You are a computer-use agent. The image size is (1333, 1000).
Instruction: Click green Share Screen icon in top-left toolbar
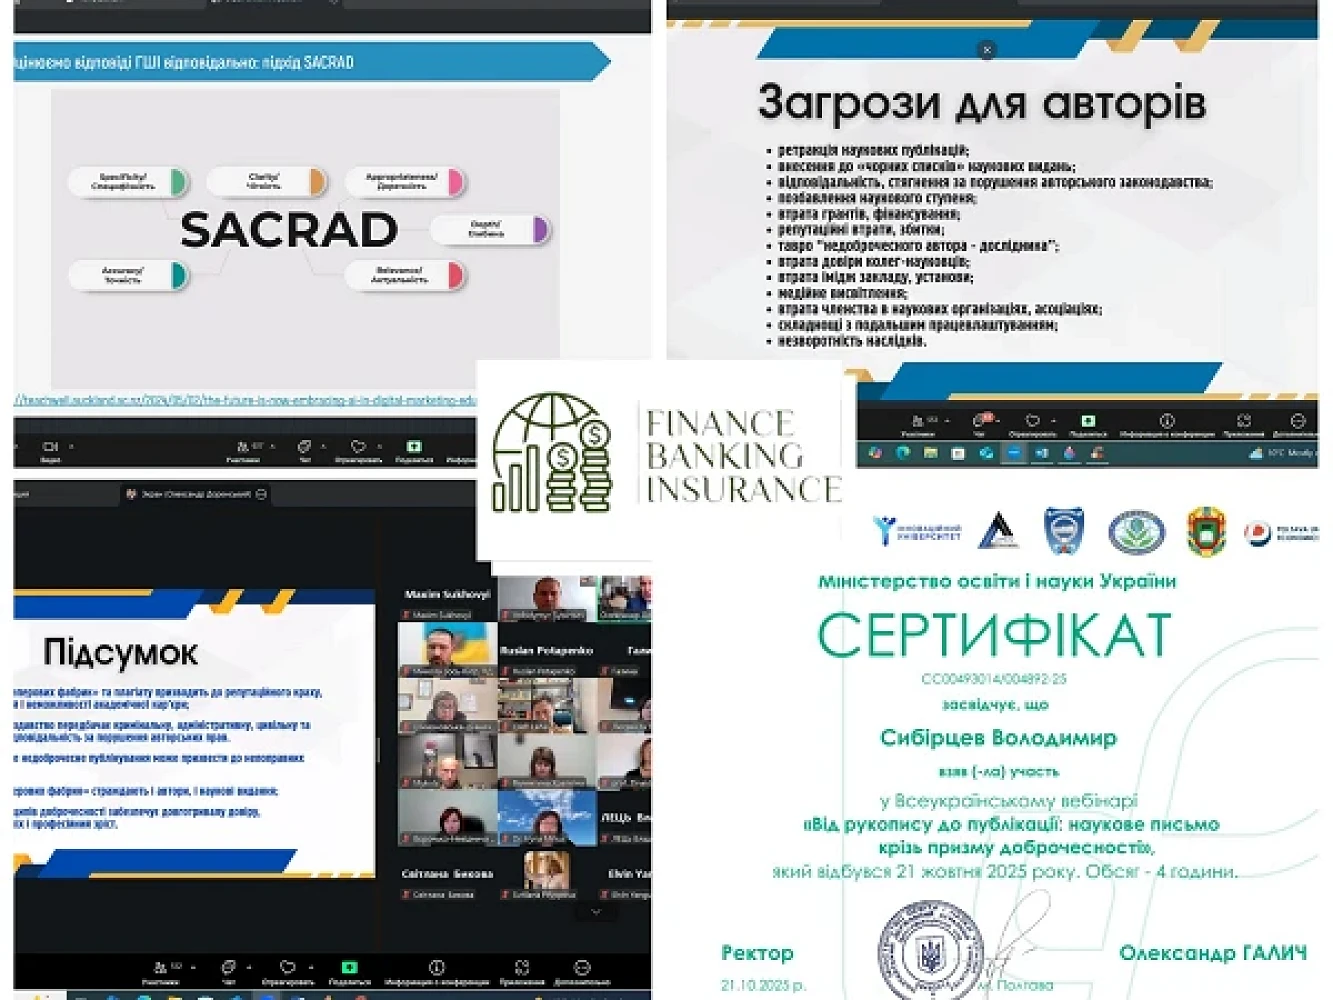click(414, 446)
